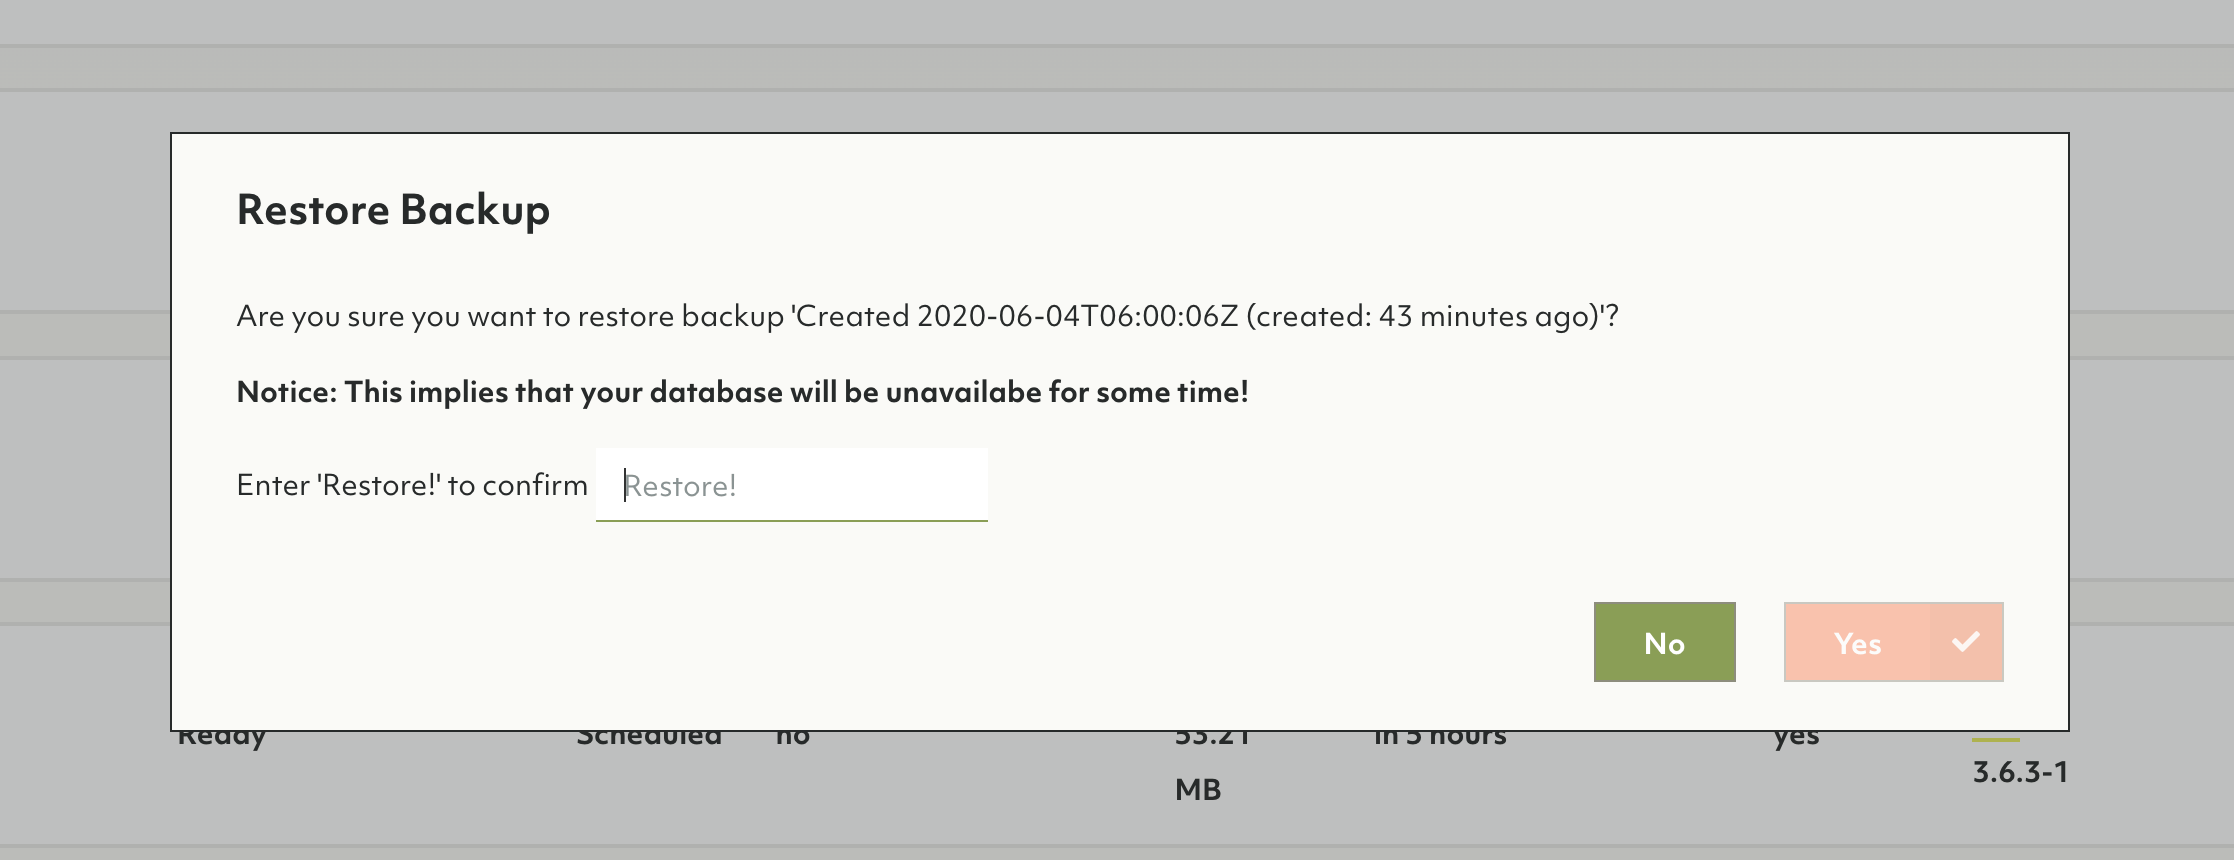Click the '43 minutes ago' text
2234x860 pixels.
tap(1487, 317)
